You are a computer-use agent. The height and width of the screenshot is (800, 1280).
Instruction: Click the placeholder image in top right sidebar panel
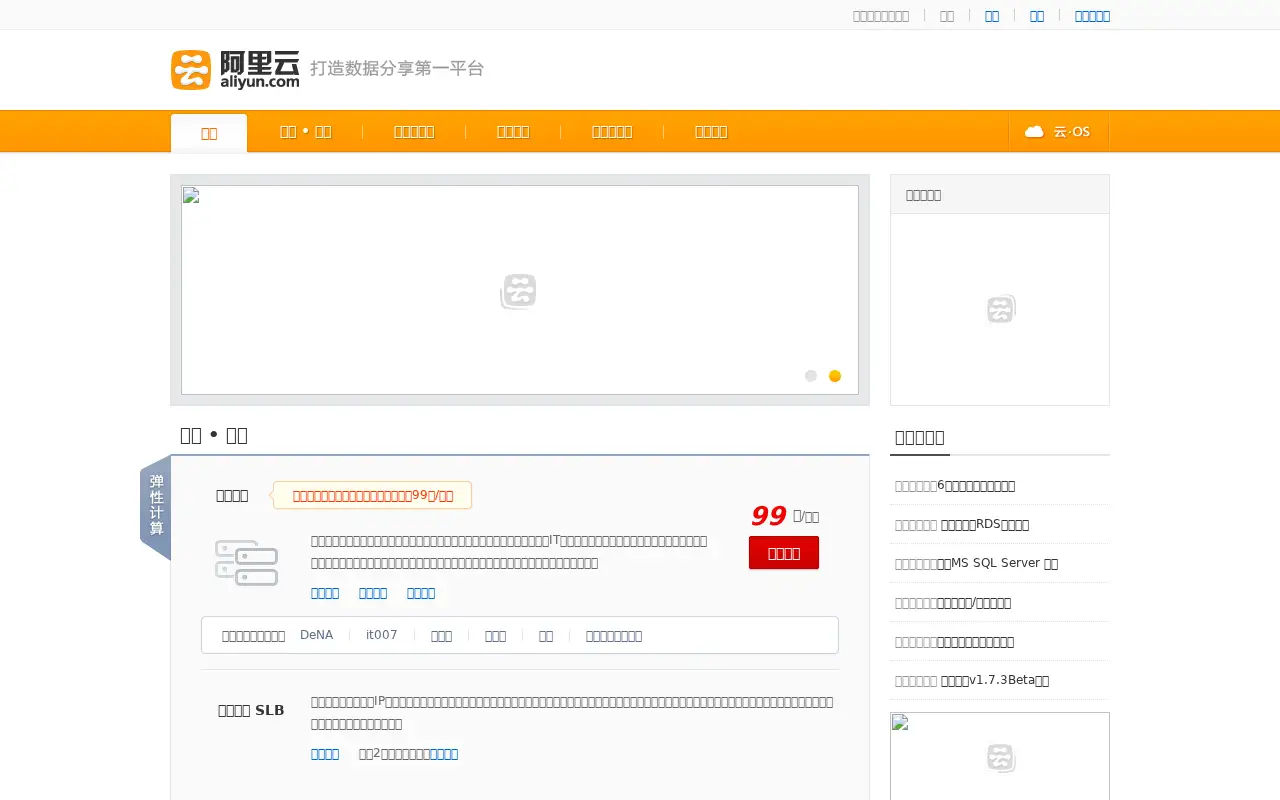point(1000,309)
